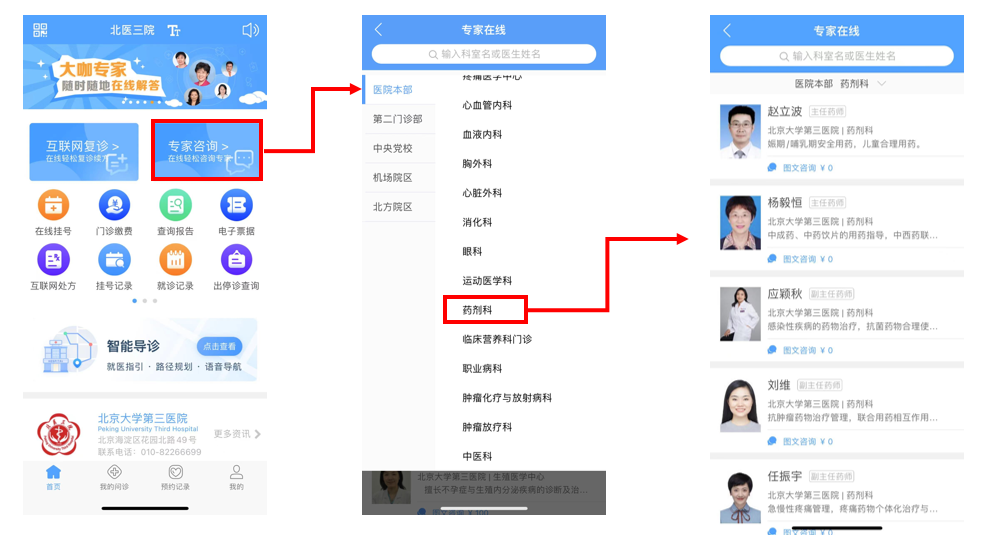Image resolution: width=996 pixels, height=549 pixels.
Task: Click 点击查看 on 智能导诊 card
Action: (219, 346)
